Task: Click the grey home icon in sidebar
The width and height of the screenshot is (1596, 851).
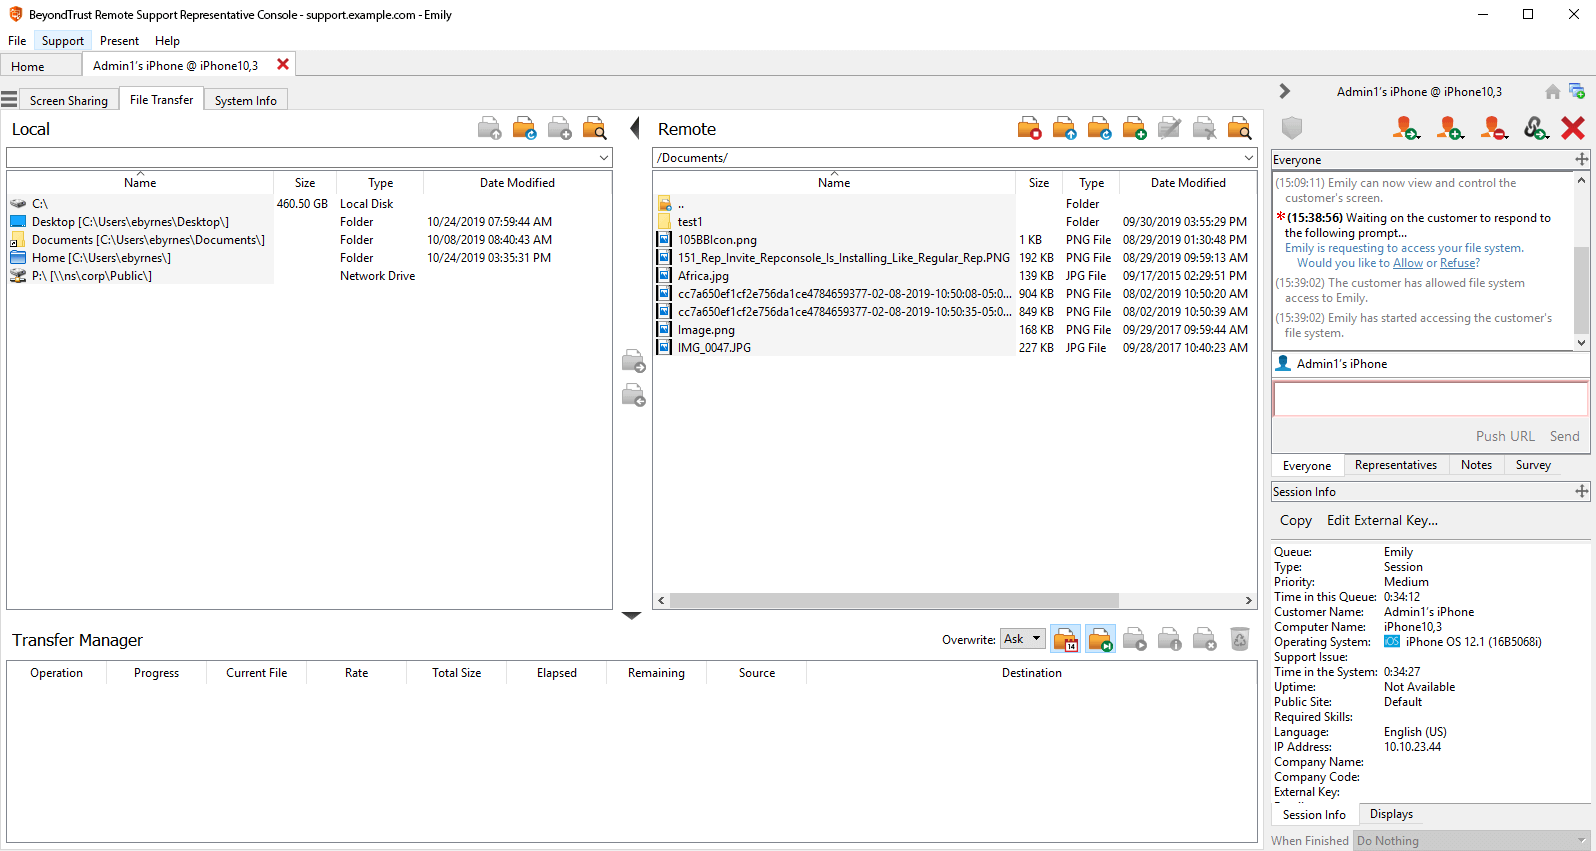Action: (x=1553, y=92)
